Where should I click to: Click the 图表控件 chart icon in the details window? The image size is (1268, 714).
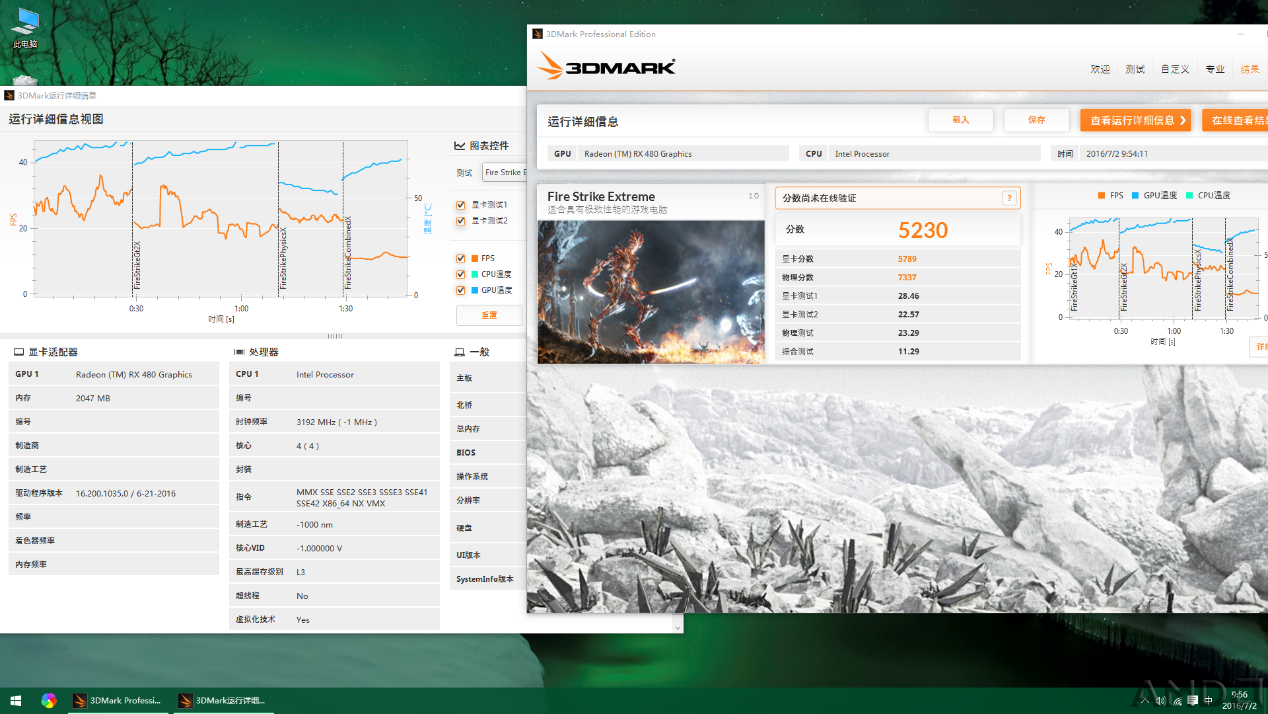point(460,146)
